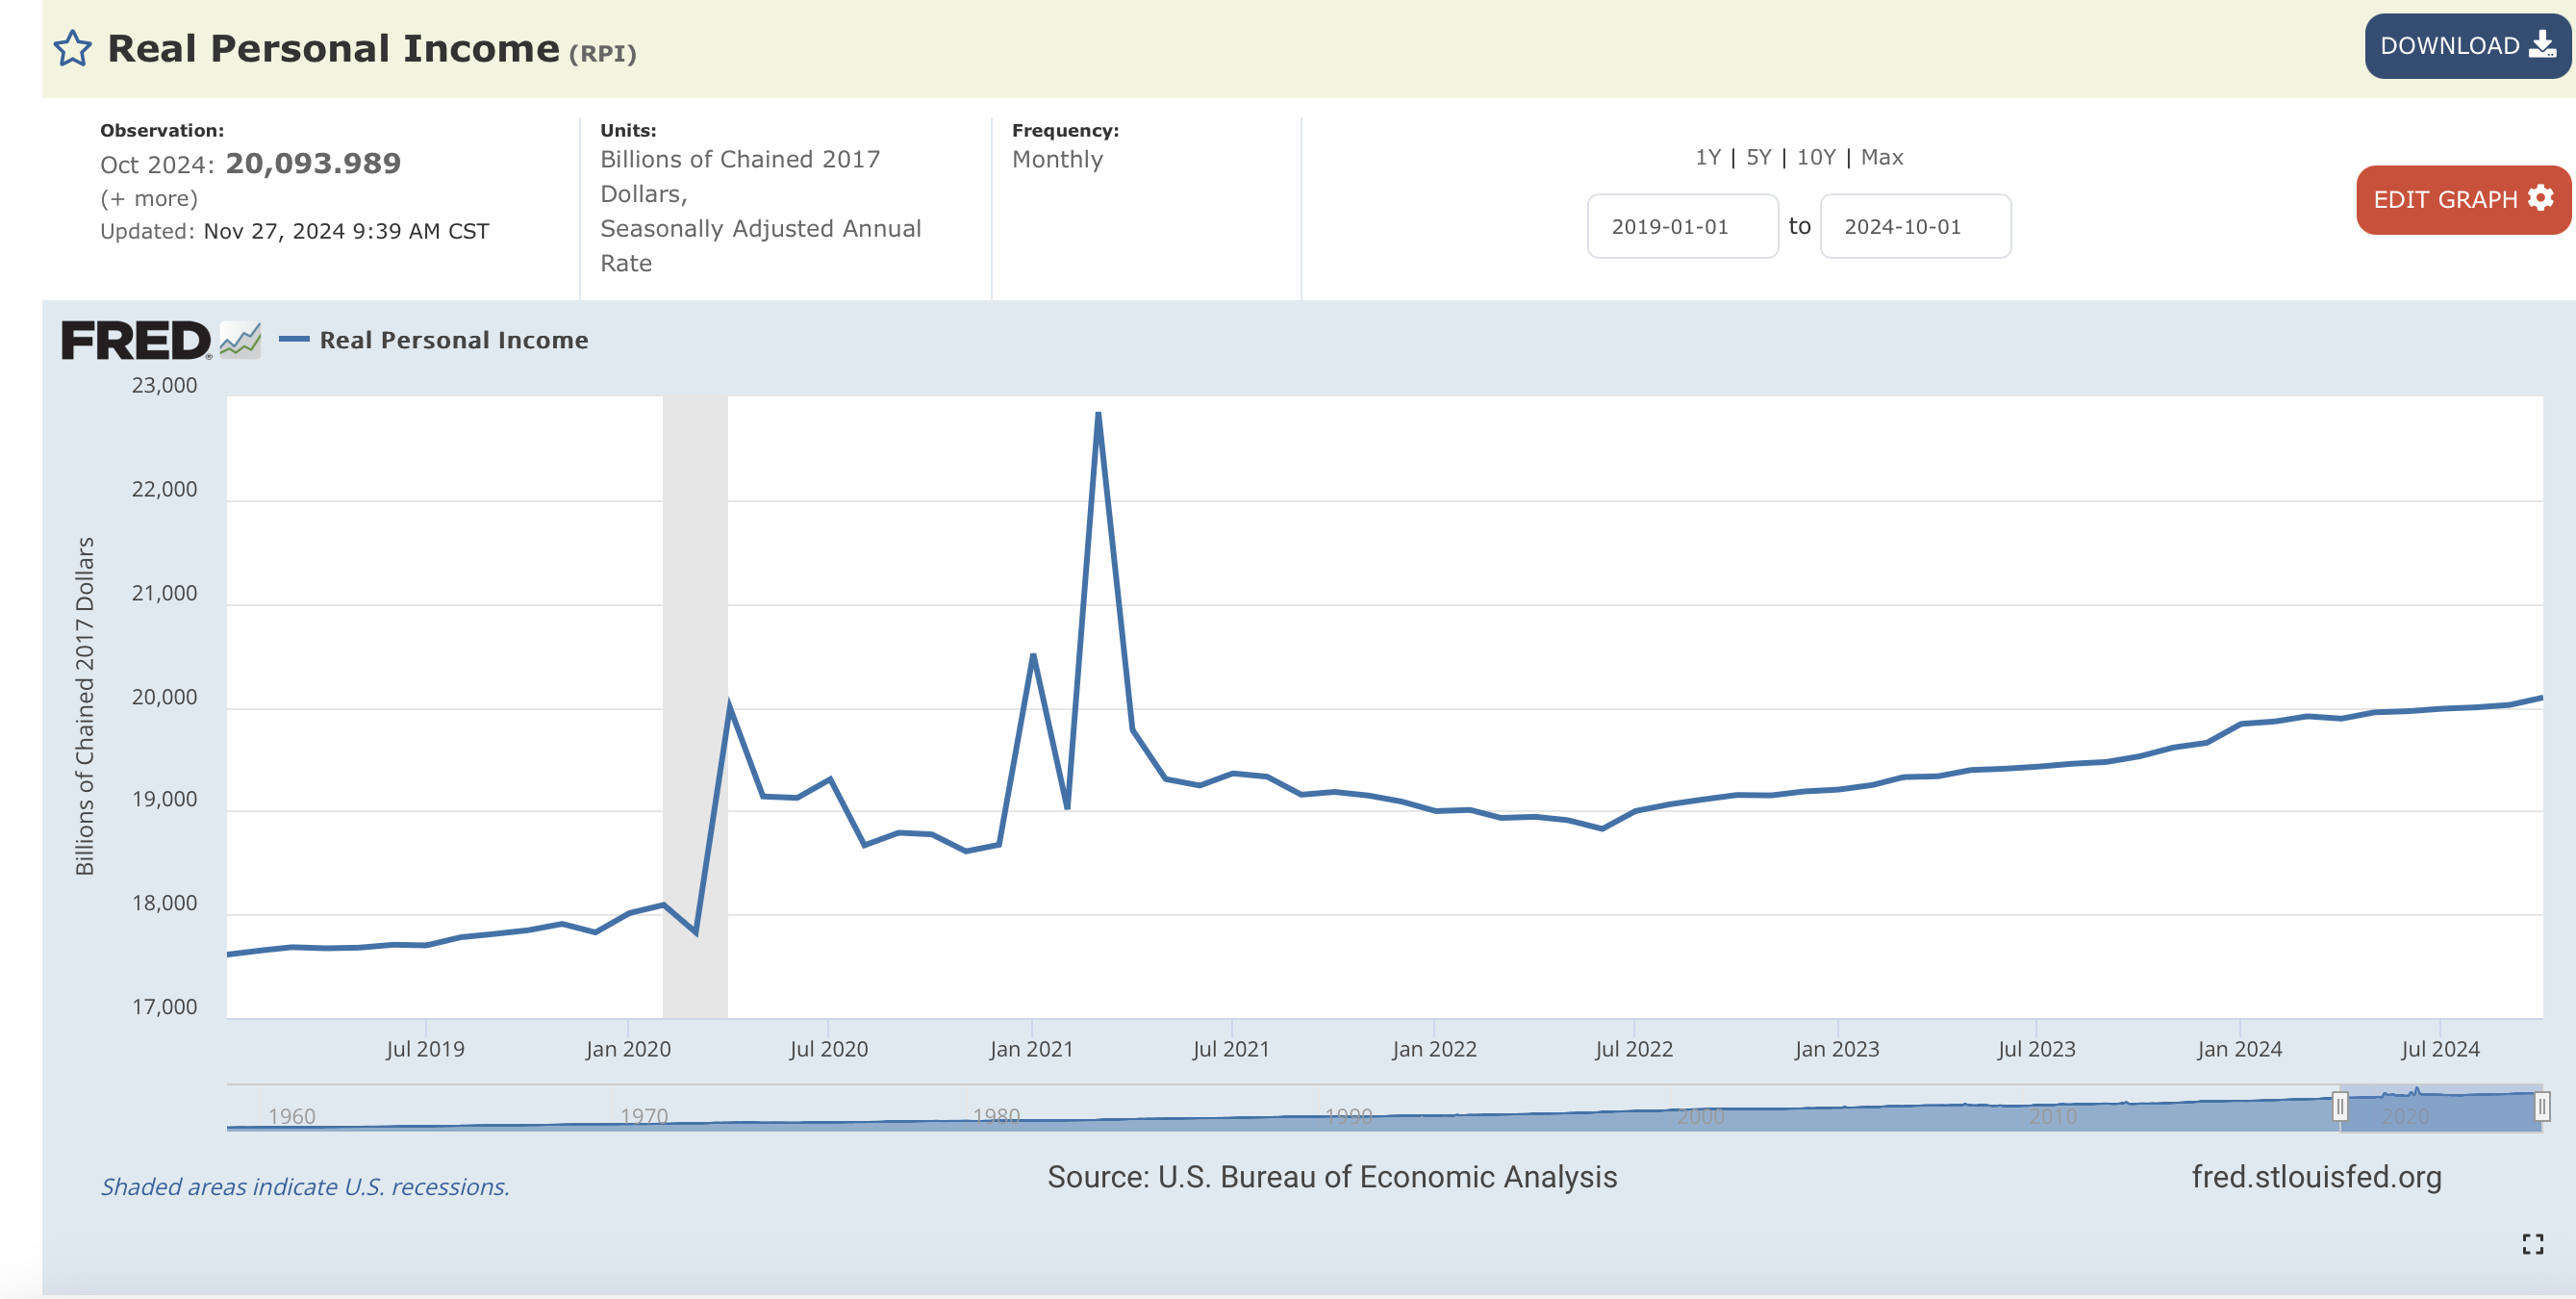
Task: Select the 10Y time range
Action: (x=1816, y=157)
